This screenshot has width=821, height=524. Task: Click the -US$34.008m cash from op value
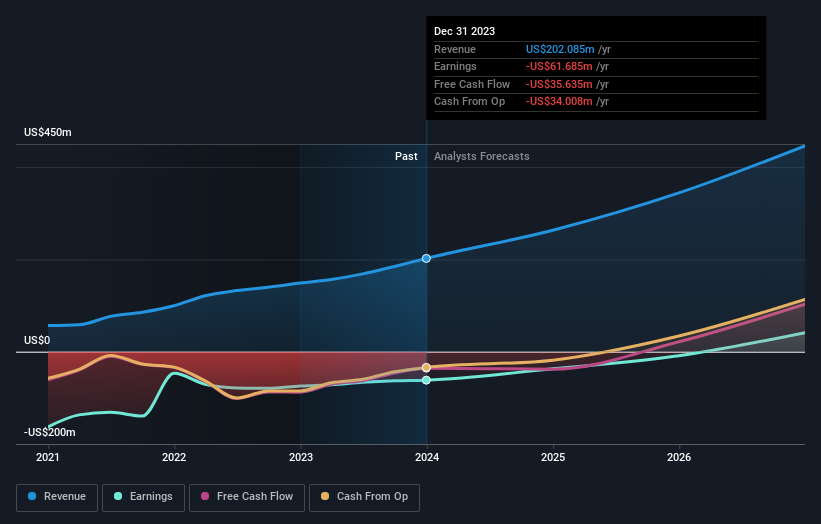click(559, 102)
